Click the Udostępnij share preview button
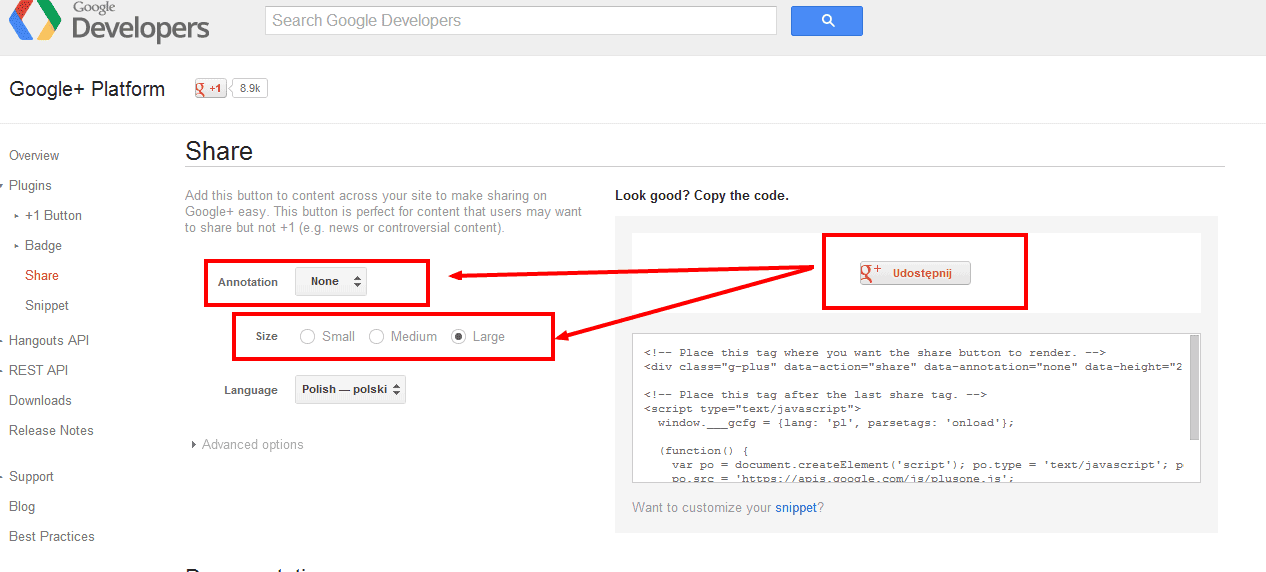Screen dimensions: 1266x572 tap(914, 273)
